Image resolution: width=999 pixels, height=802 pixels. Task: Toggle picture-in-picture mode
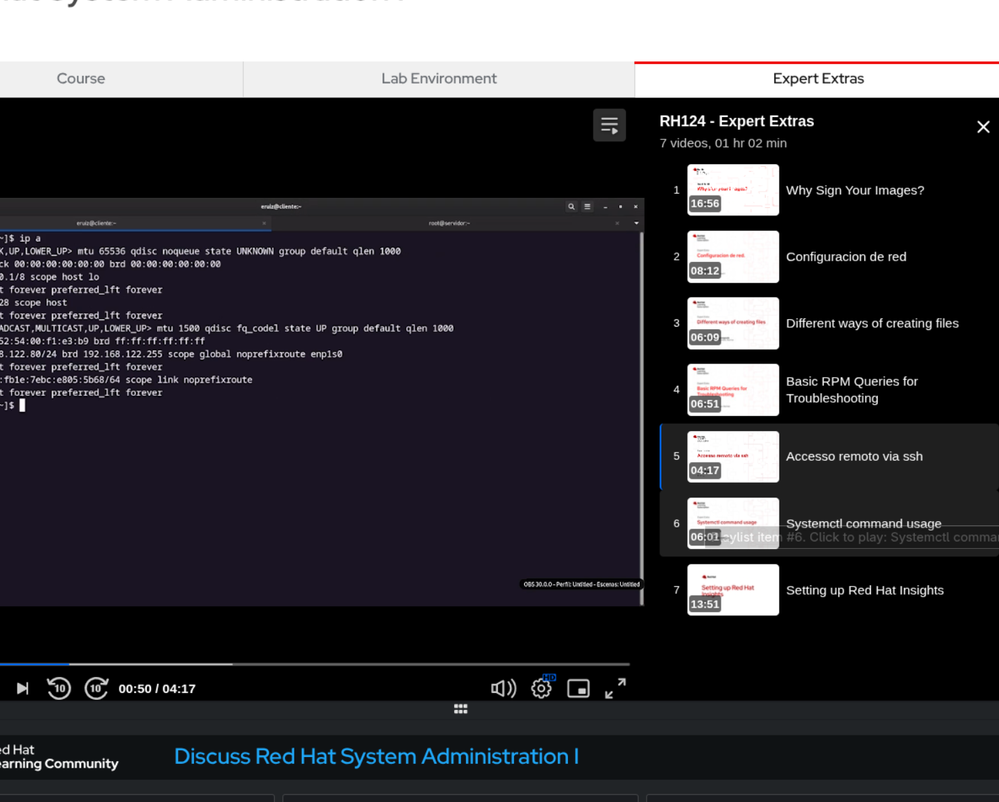[x=578, y=688]
